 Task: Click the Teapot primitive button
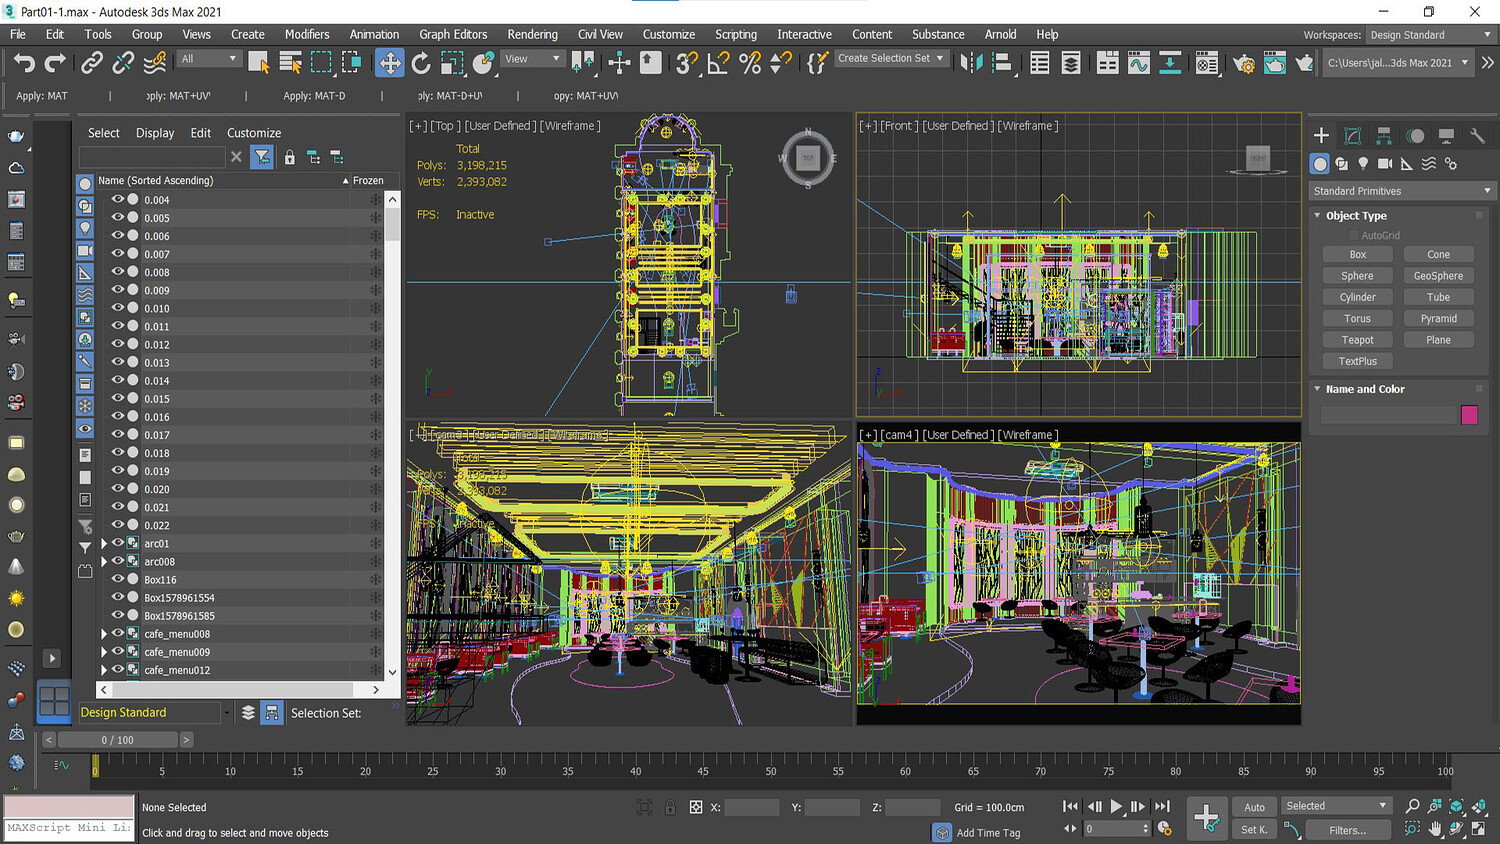[x=1357, y=340]
